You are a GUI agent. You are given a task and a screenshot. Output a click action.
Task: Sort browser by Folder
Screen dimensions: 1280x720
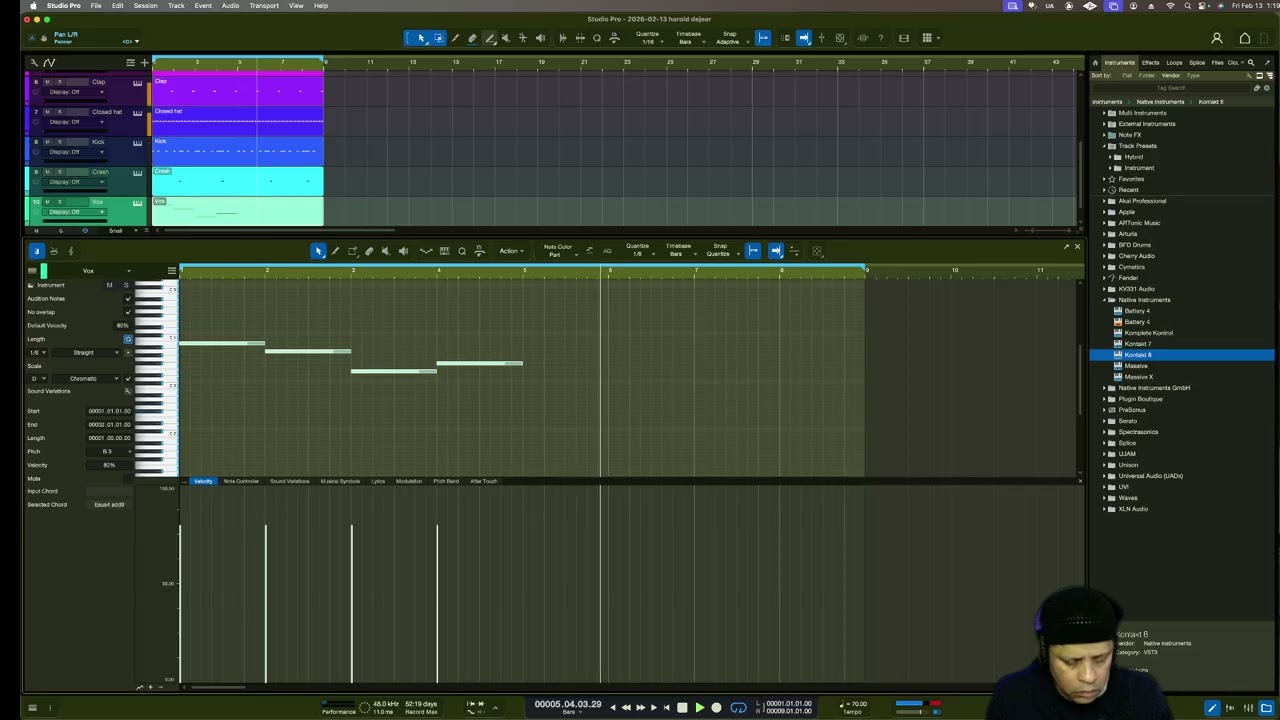1146,75
